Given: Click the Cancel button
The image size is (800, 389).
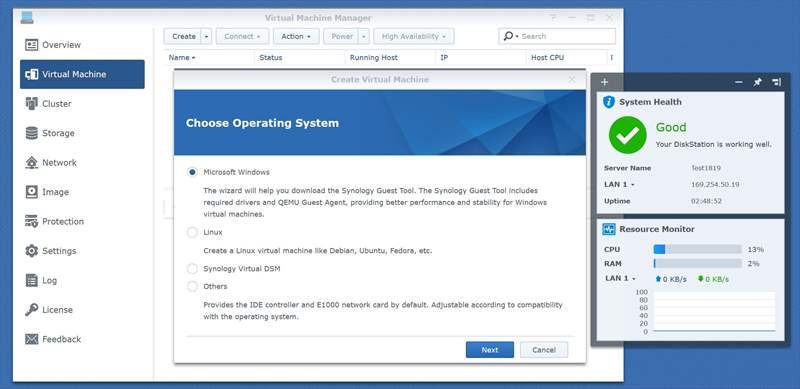Looking at the screenshot, I should coord(544,350).
